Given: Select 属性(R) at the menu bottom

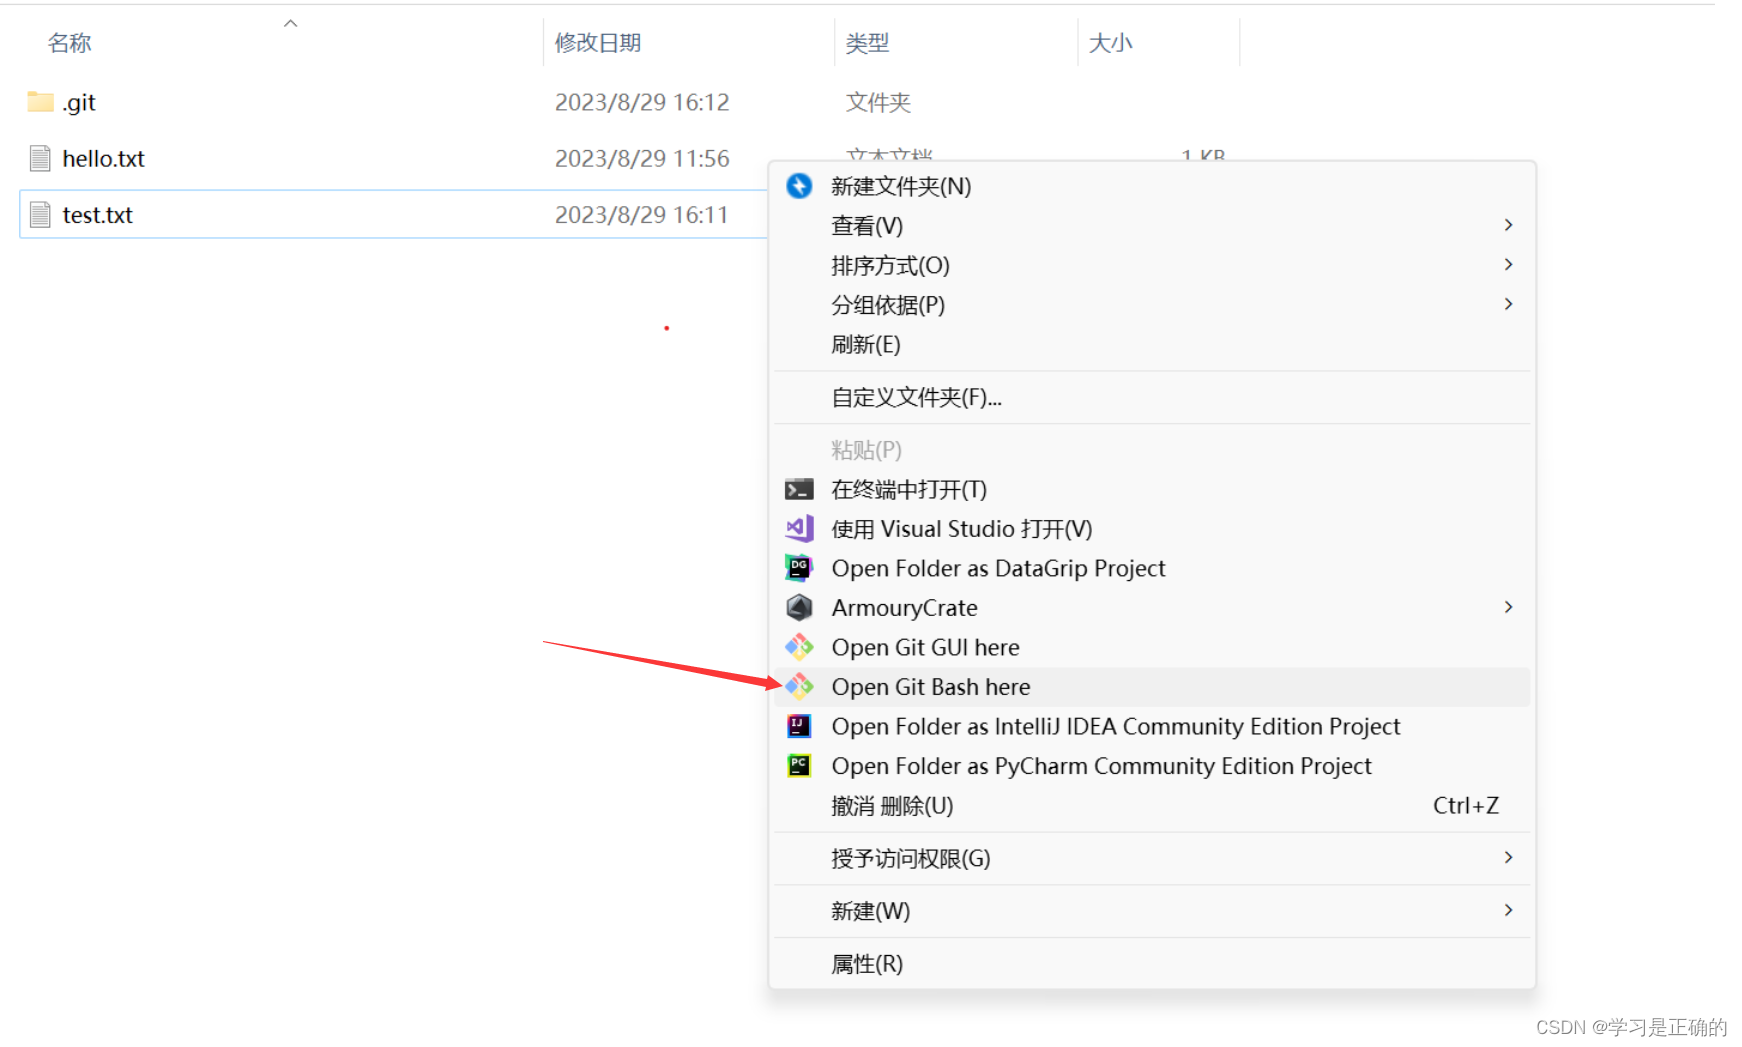Looking at the screenshot, I should click(x=1152, y=964).
